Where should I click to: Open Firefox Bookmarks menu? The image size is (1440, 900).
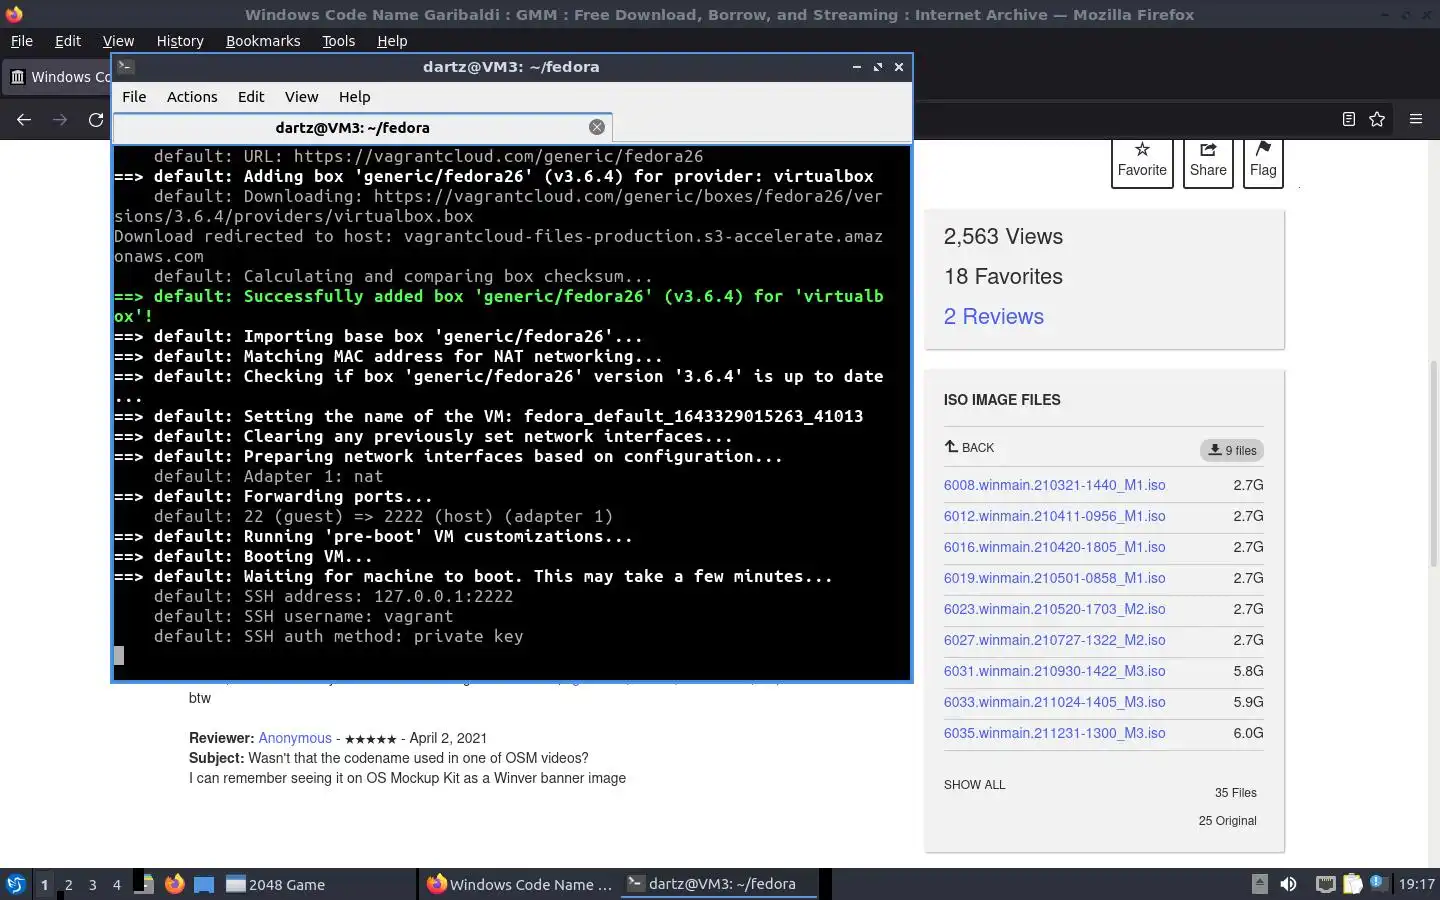point(263,41)
